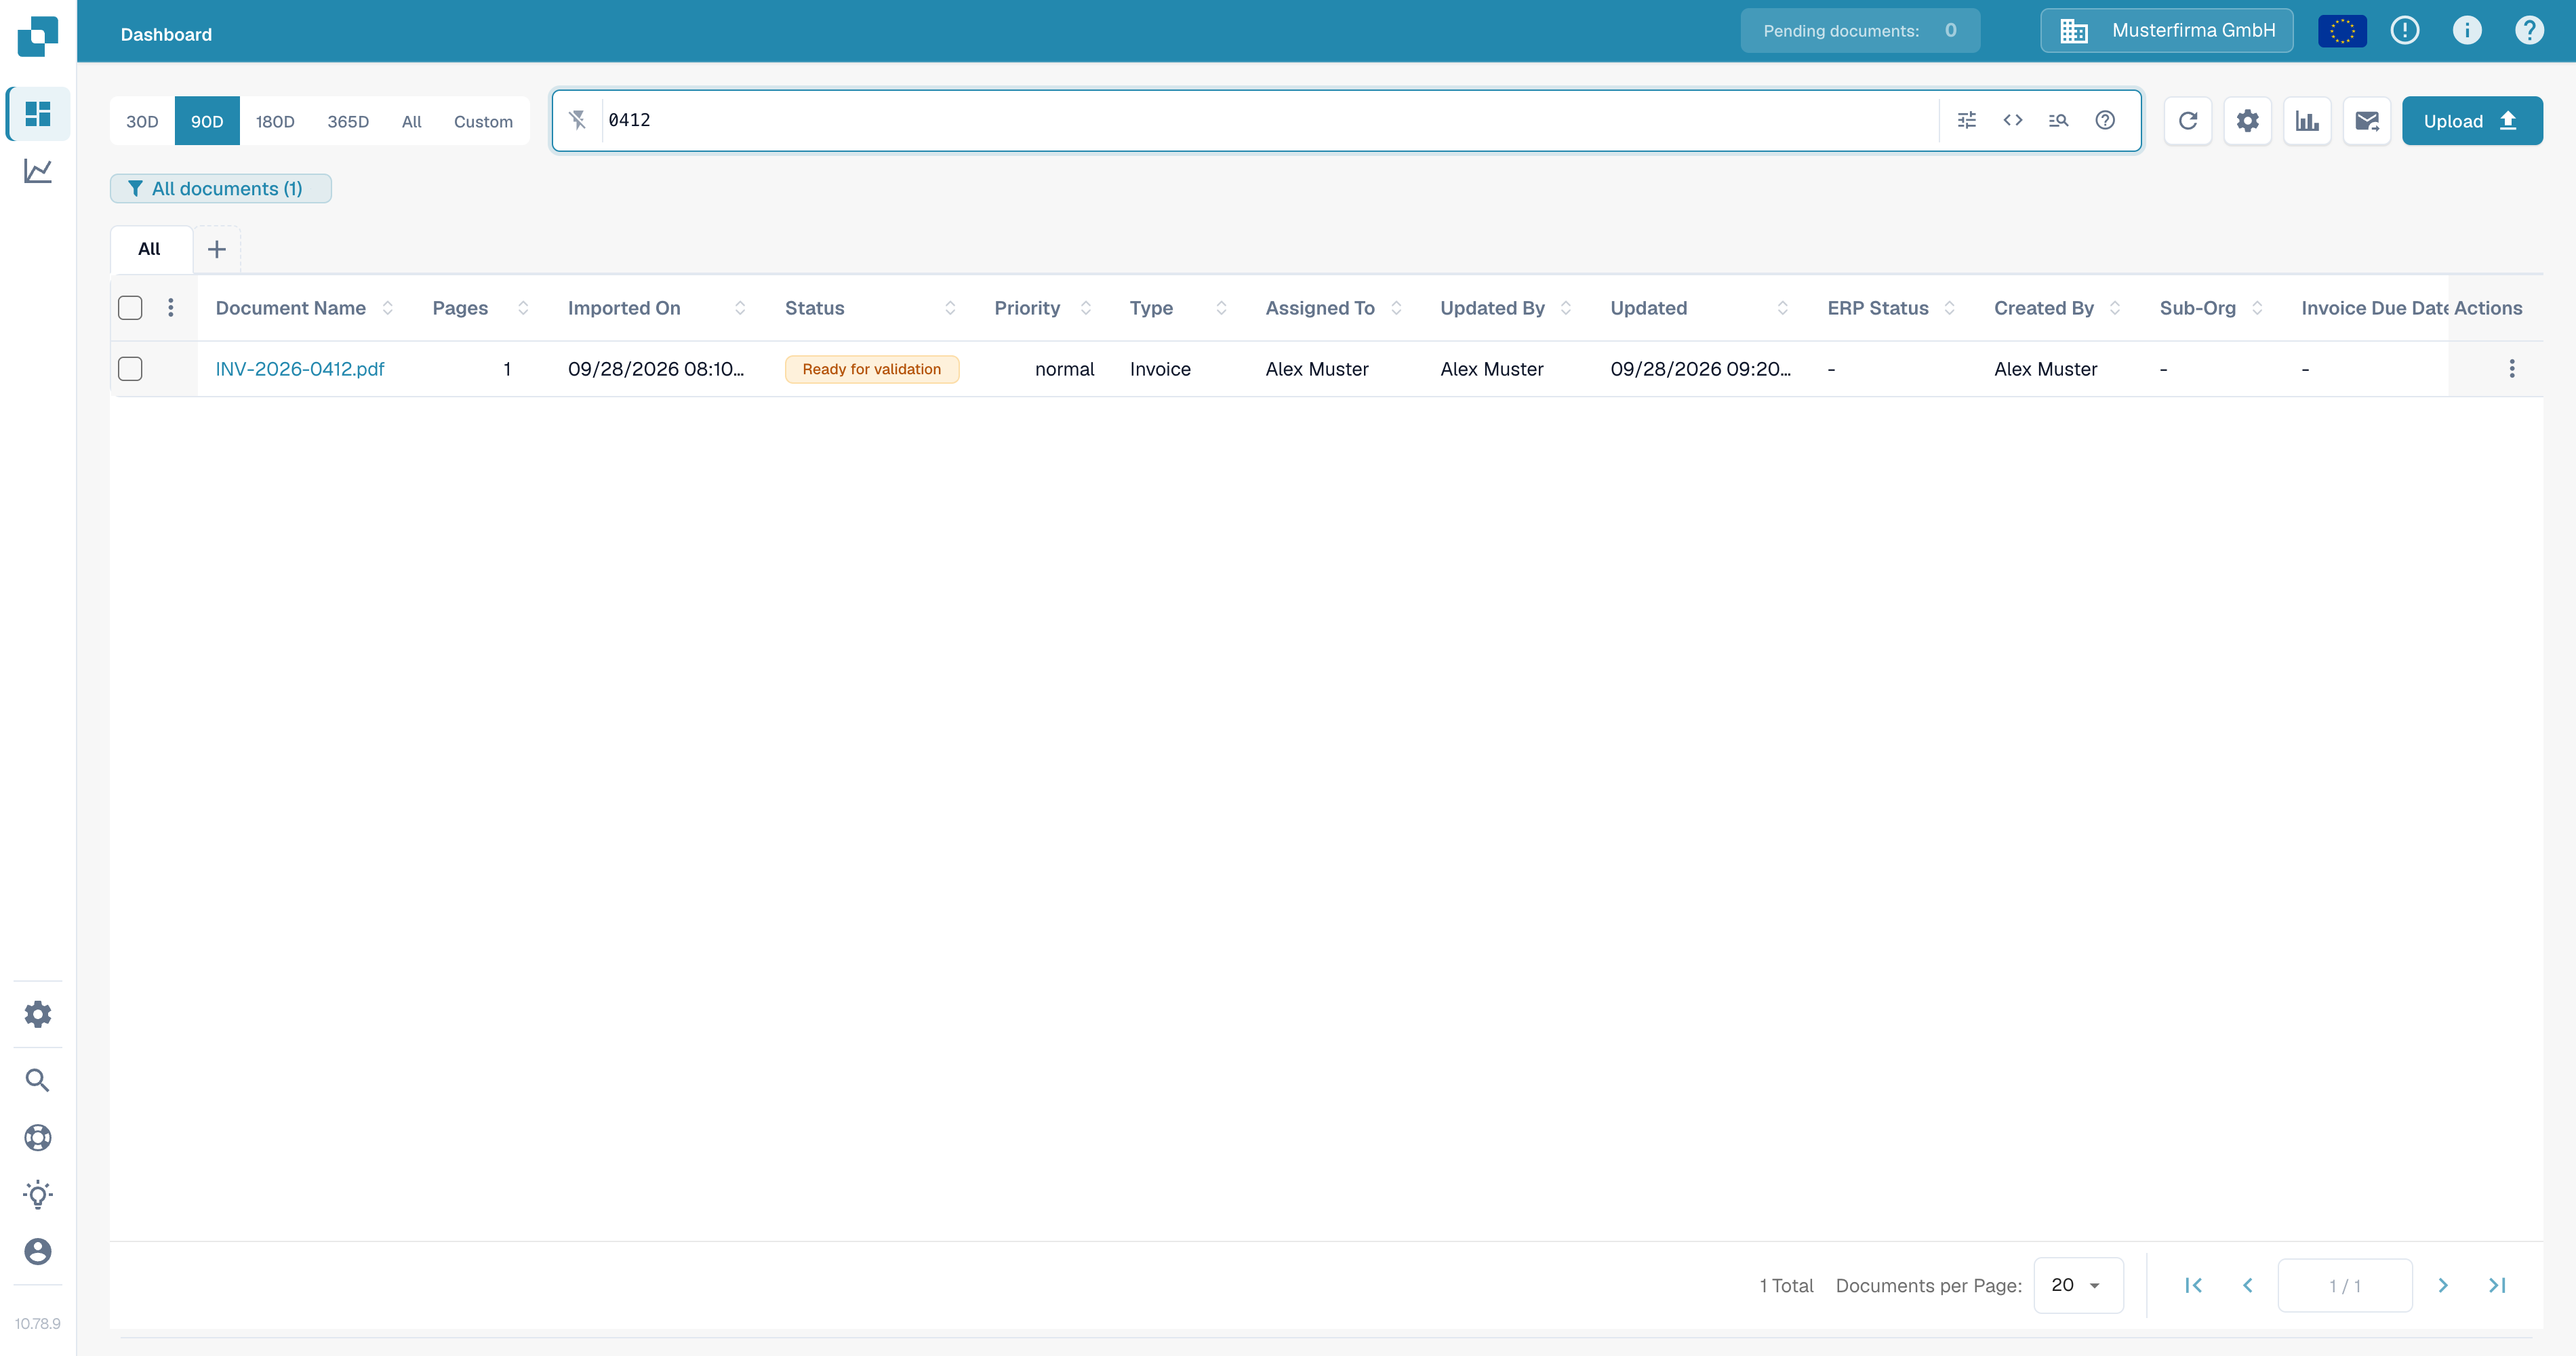
Task: Tick the select-all checkbox in table header
Action: click(x=130, y=308)
